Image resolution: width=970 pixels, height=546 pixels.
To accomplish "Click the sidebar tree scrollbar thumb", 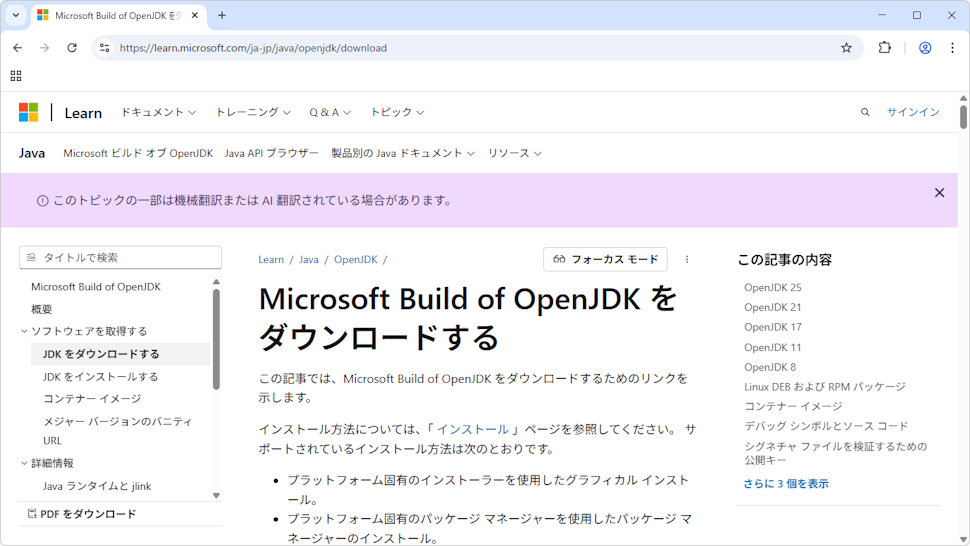I will [x=217, y=339].
